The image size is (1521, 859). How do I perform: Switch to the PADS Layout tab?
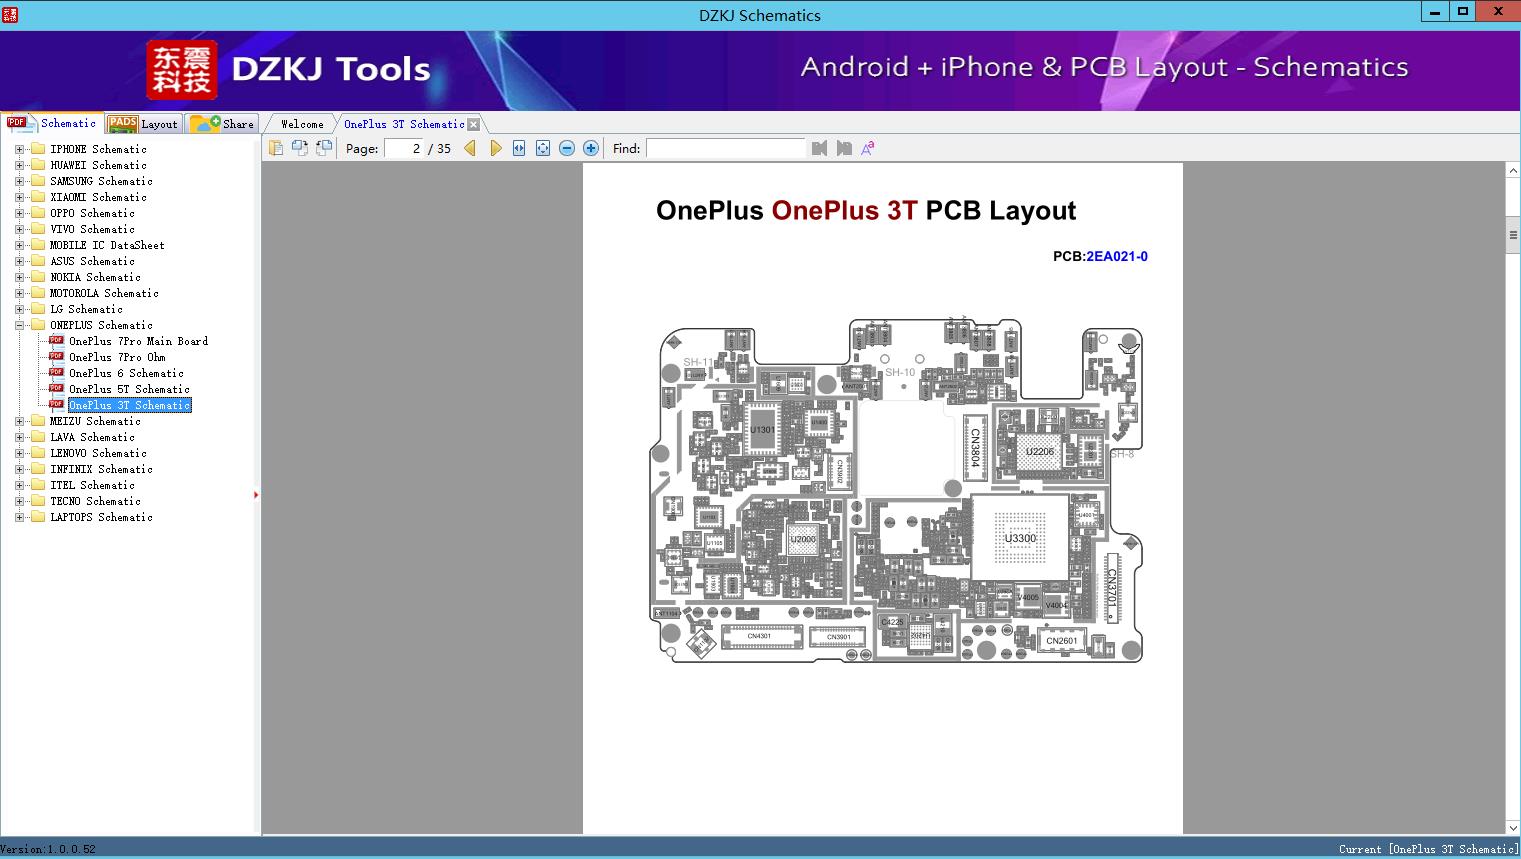[143, 124]
